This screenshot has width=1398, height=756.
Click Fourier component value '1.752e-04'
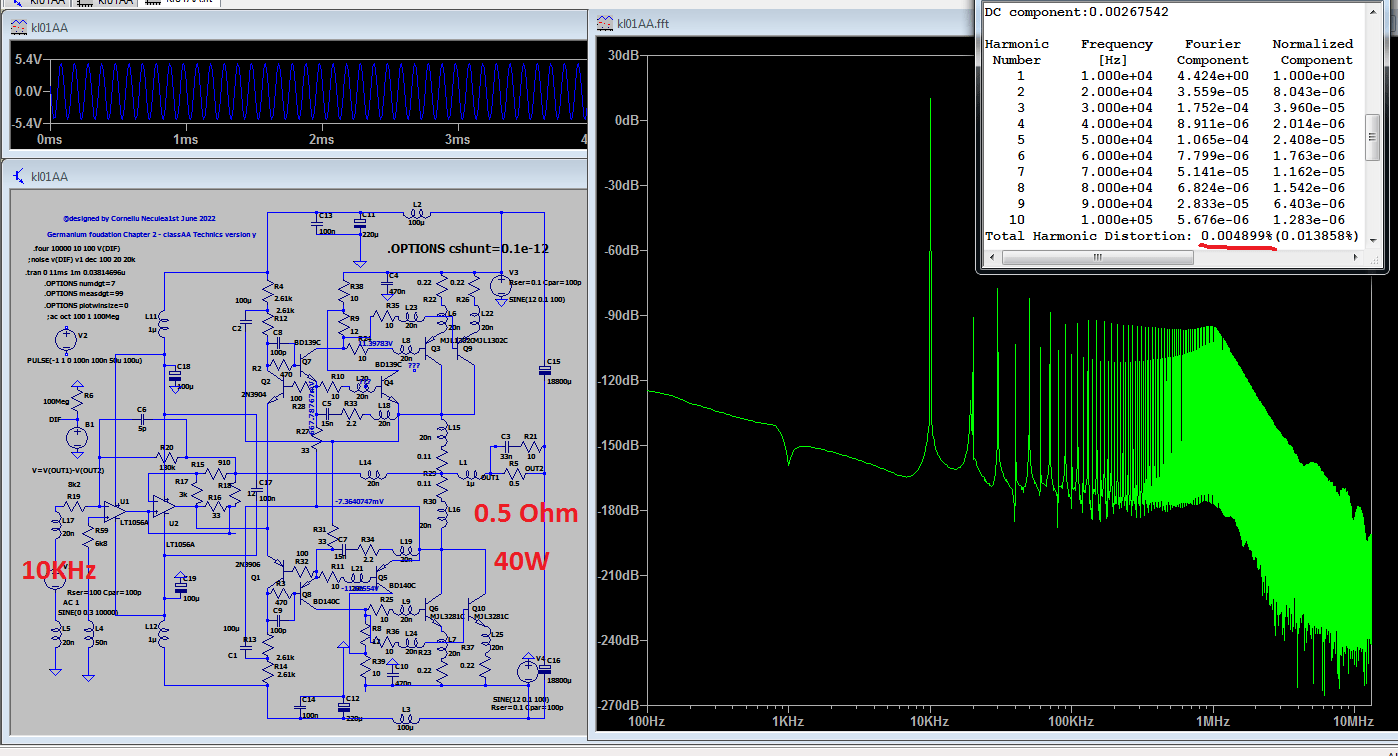[1212, 108]
